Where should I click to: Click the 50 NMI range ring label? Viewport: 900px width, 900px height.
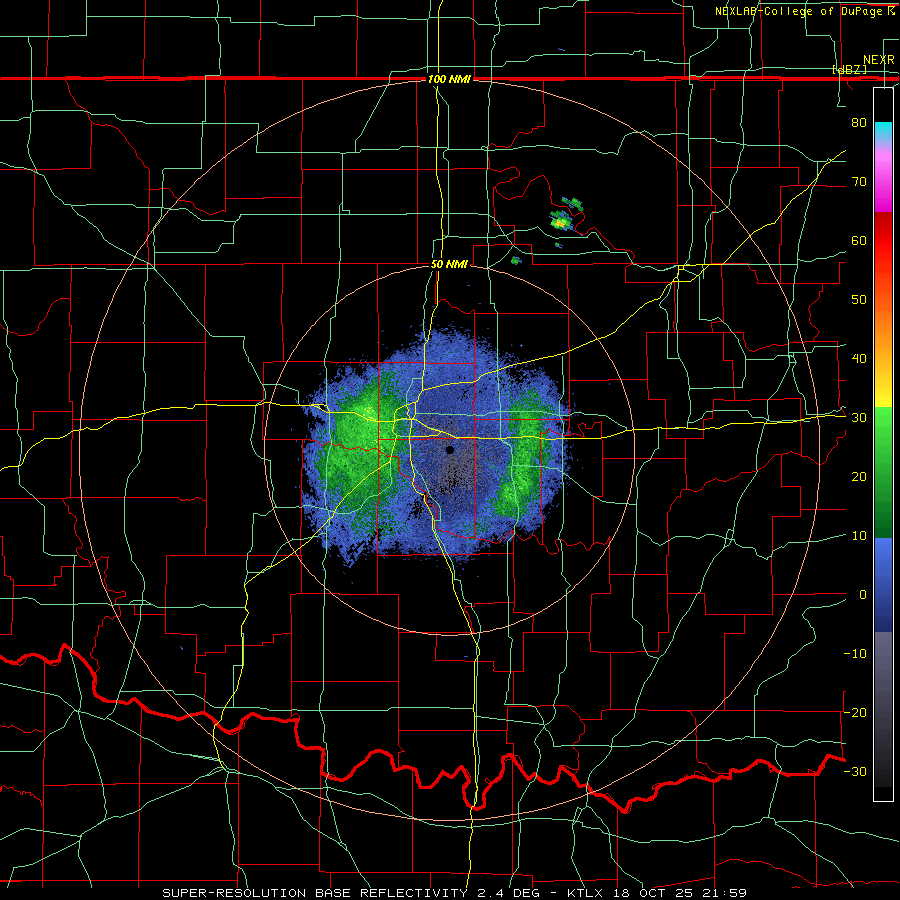449,265
